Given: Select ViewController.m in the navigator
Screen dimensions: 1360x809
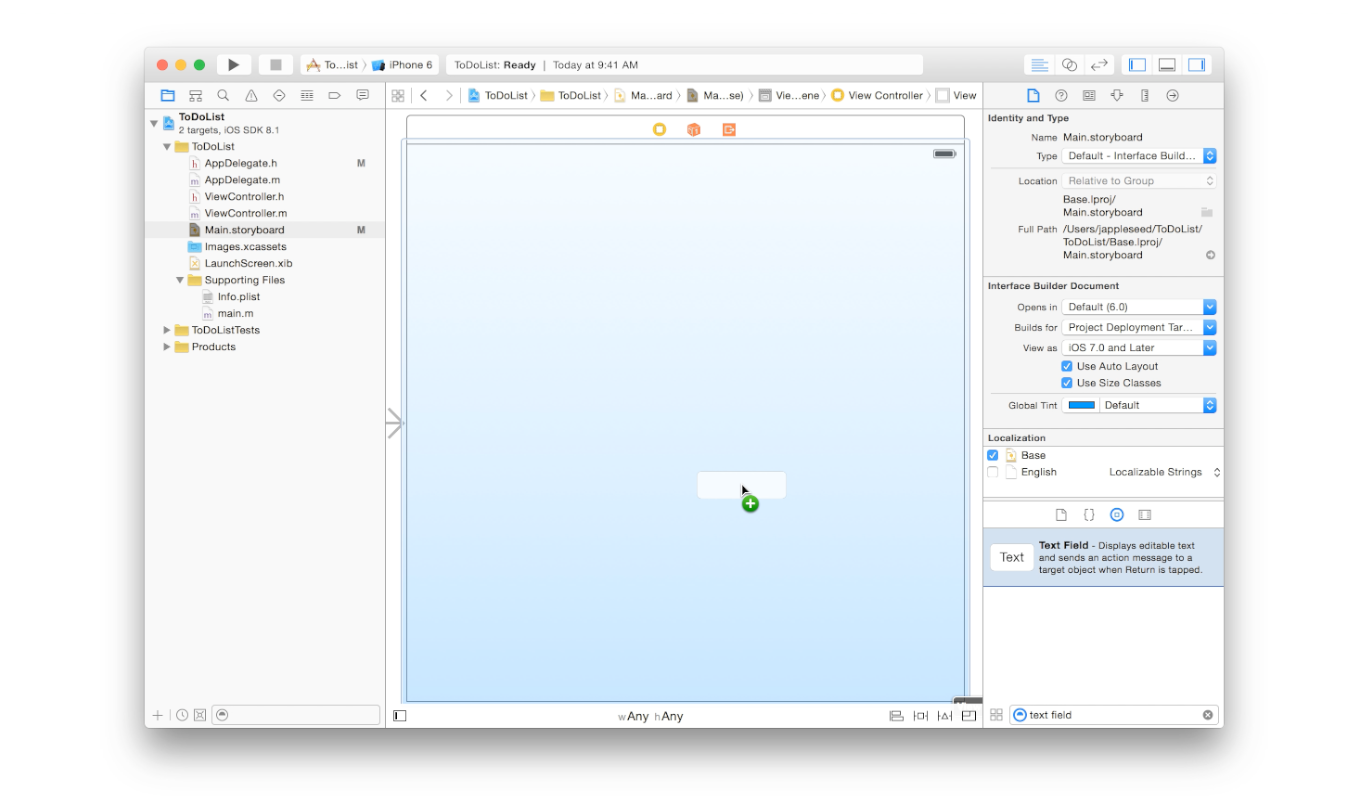Looking at the screenshot, I should (x=245, y=213).
